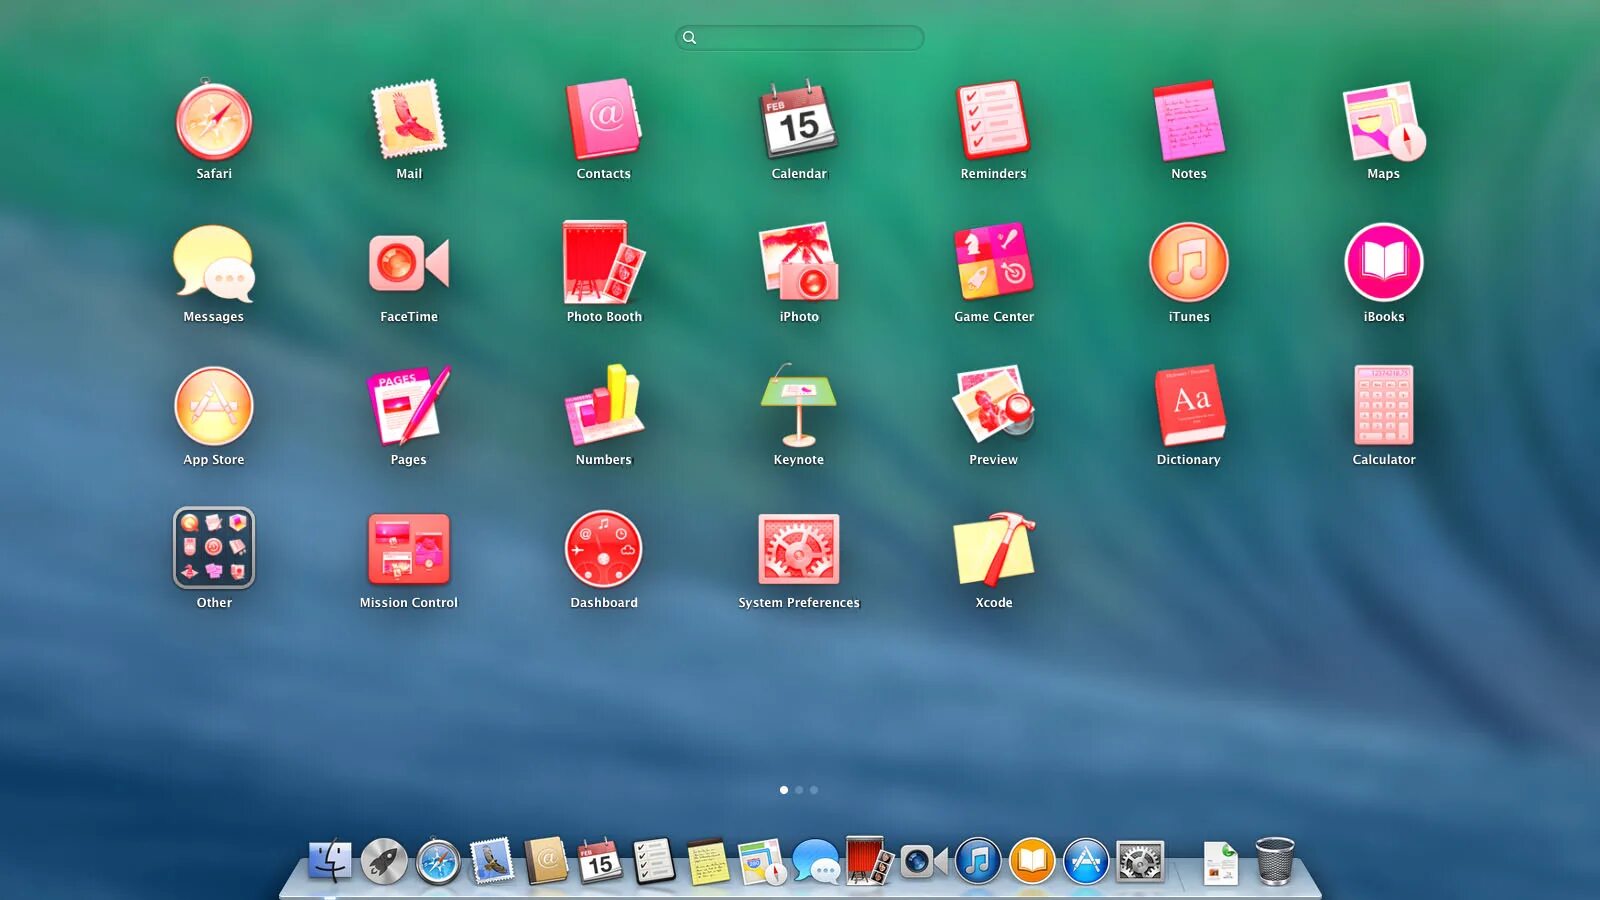Open Contacts in the Launchpad grid

[x=604, y=120]
